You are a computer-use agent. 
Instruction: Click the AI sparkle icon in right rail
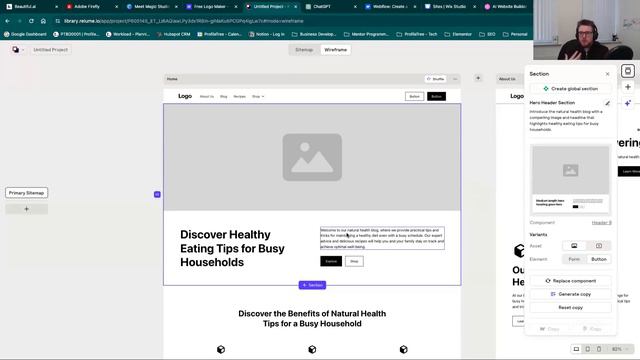pyautogui.click(x=628, y=103)
